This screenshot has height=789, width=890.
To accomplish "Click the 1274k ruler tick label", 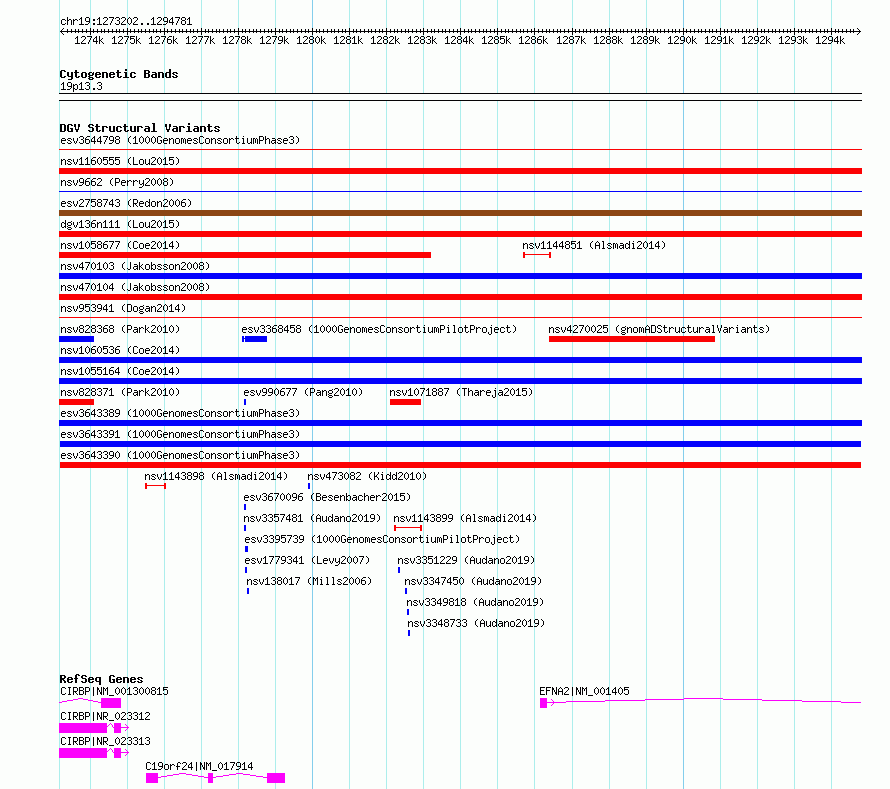I will coord(89,41).
